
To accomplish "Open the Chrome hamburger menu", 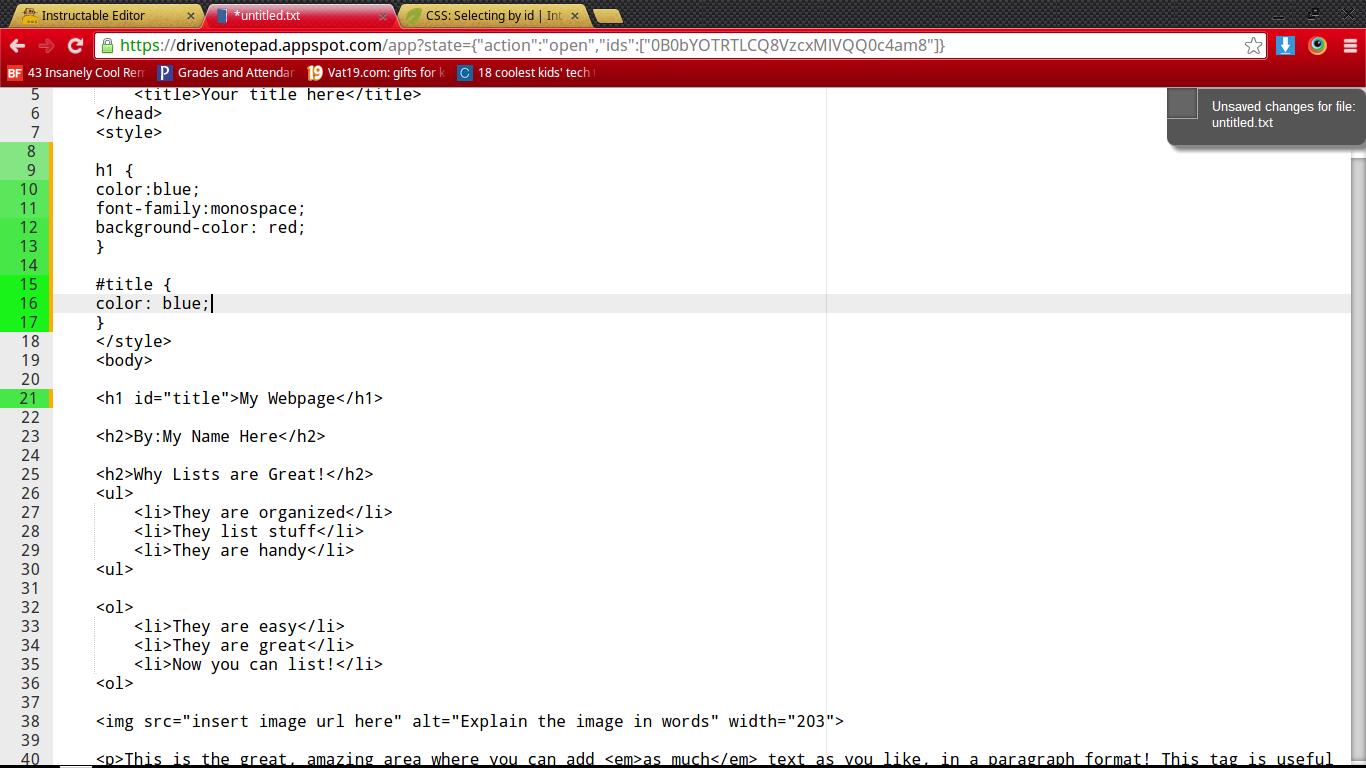I will tap(1350, 46).
